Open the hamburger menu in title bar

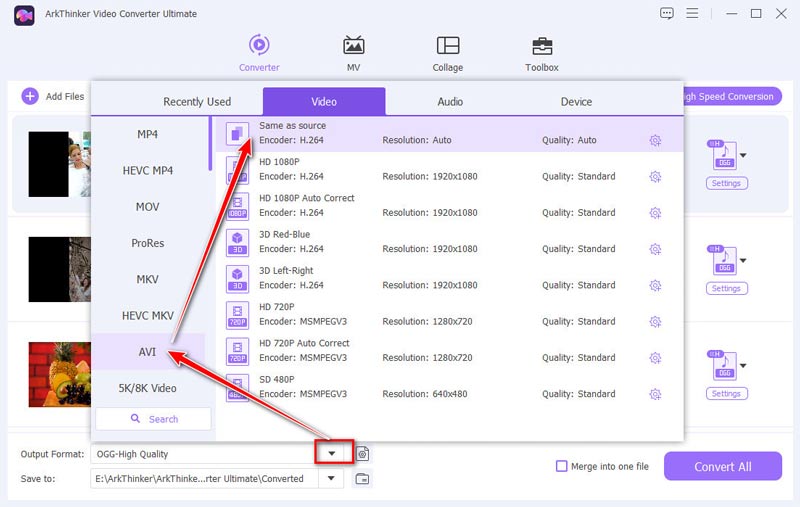click(692, 13)
